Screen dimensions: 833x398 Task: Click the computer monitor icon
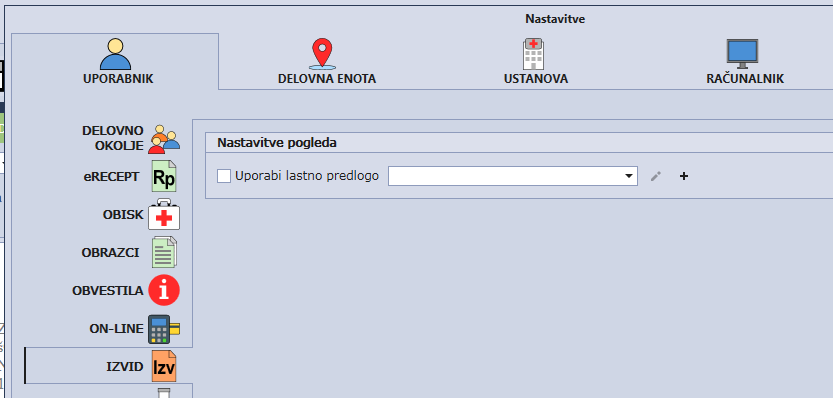coord(742,54)
